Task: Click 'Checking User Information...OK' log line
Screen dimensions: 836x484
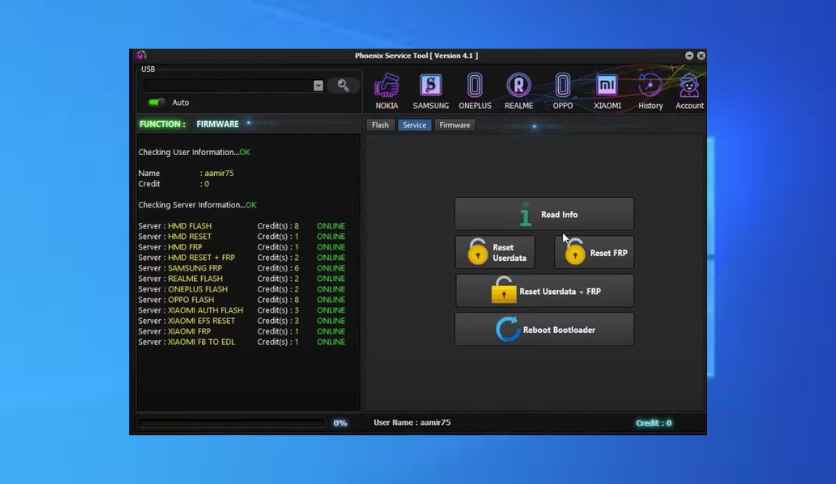Action: (194, 152)
